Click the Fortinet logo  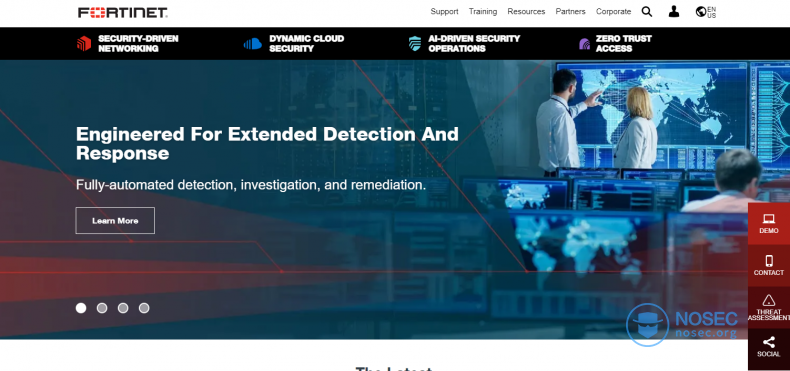pyautogui.click(x=123, y=12)
